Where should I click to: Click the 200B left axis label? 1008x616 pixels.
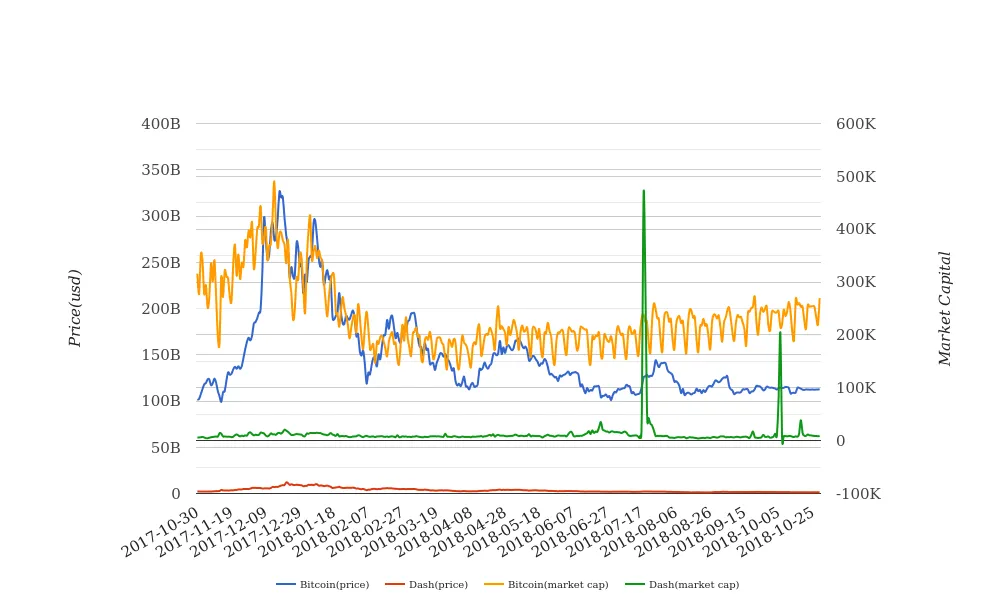(x=161, y=309)
